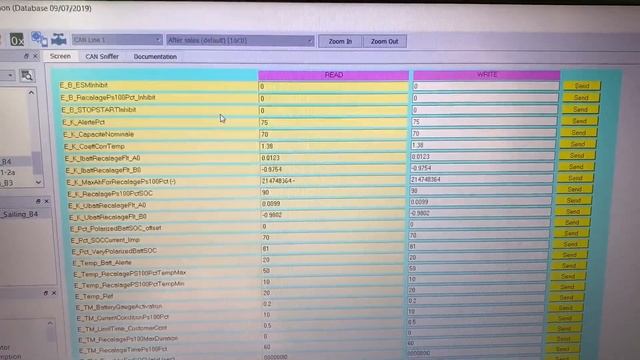Float the panel containing Sailing_B4
640x360 pixels.
click(x=38, y=201)
